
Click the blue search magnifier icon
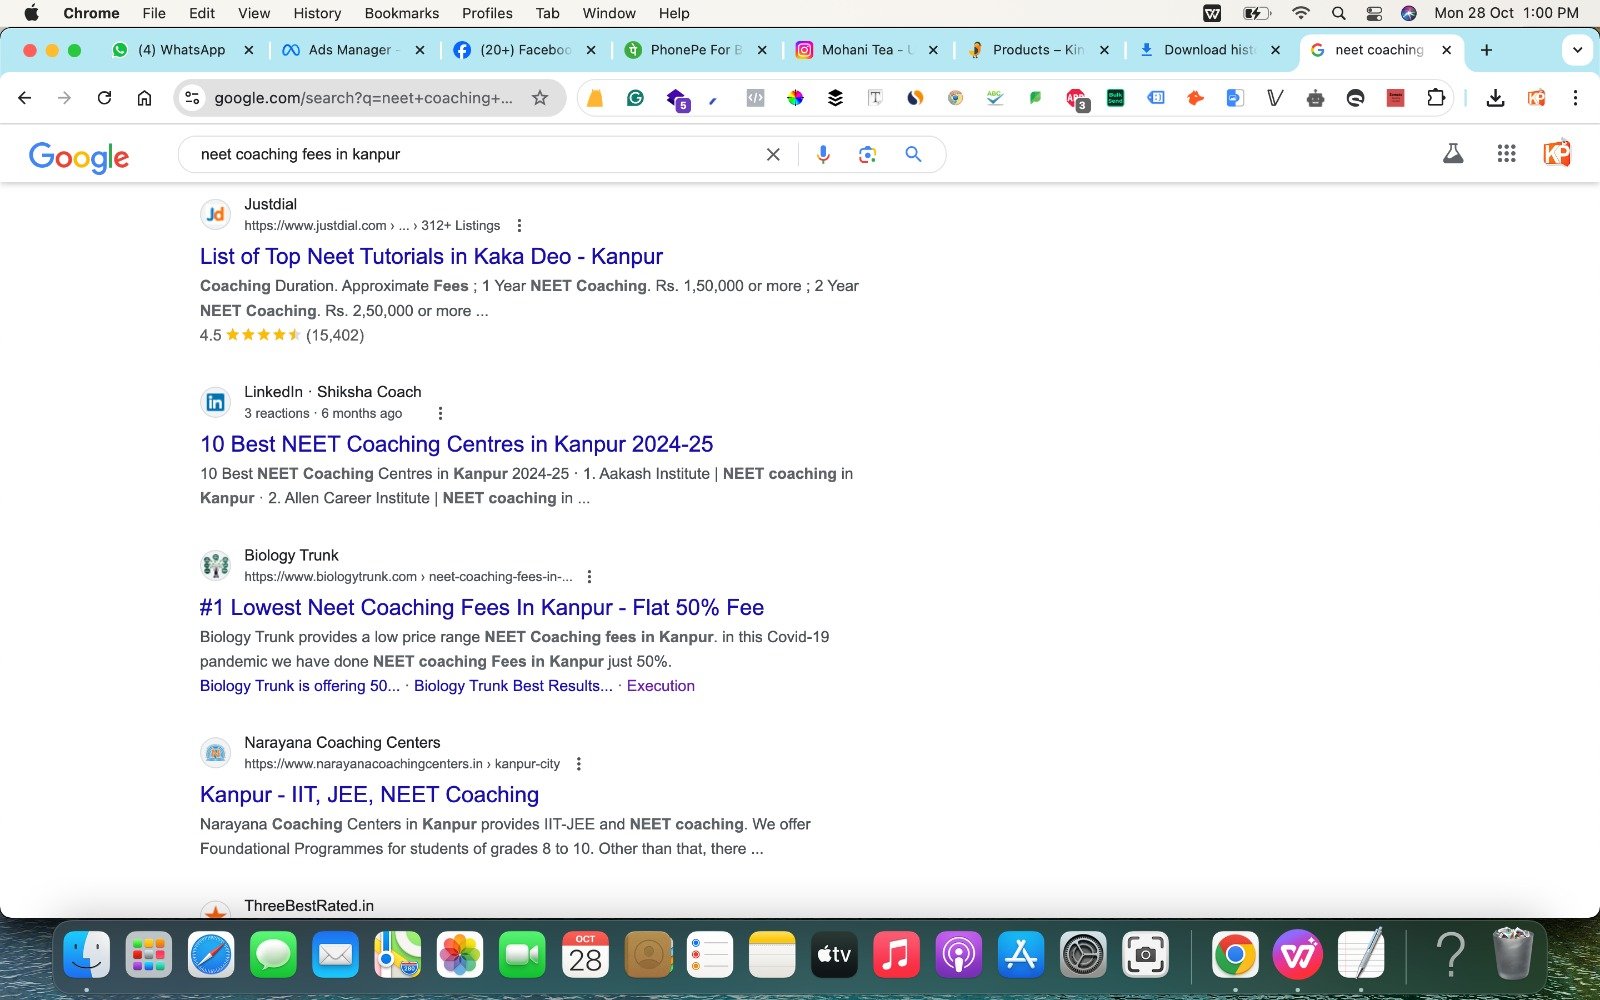click(913, 154)
